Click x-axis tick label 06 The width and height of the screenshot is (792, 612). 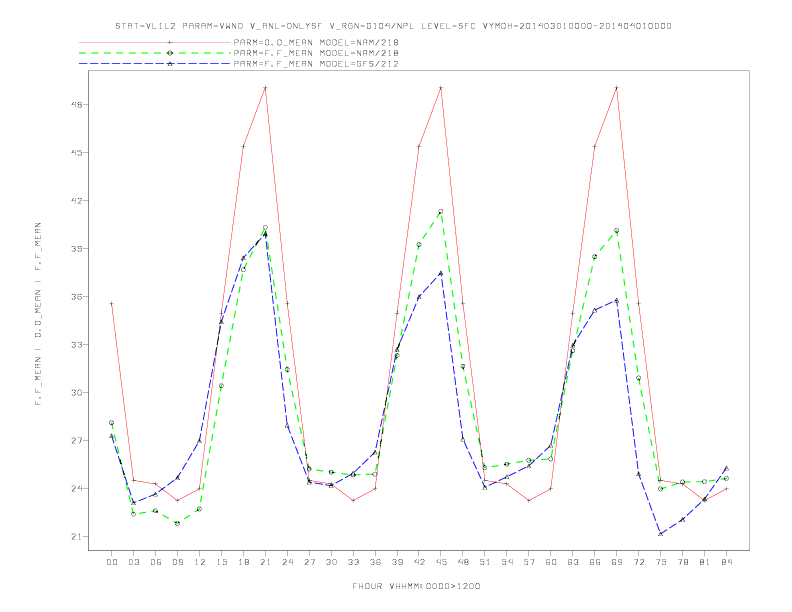click(x=156, y=562)
